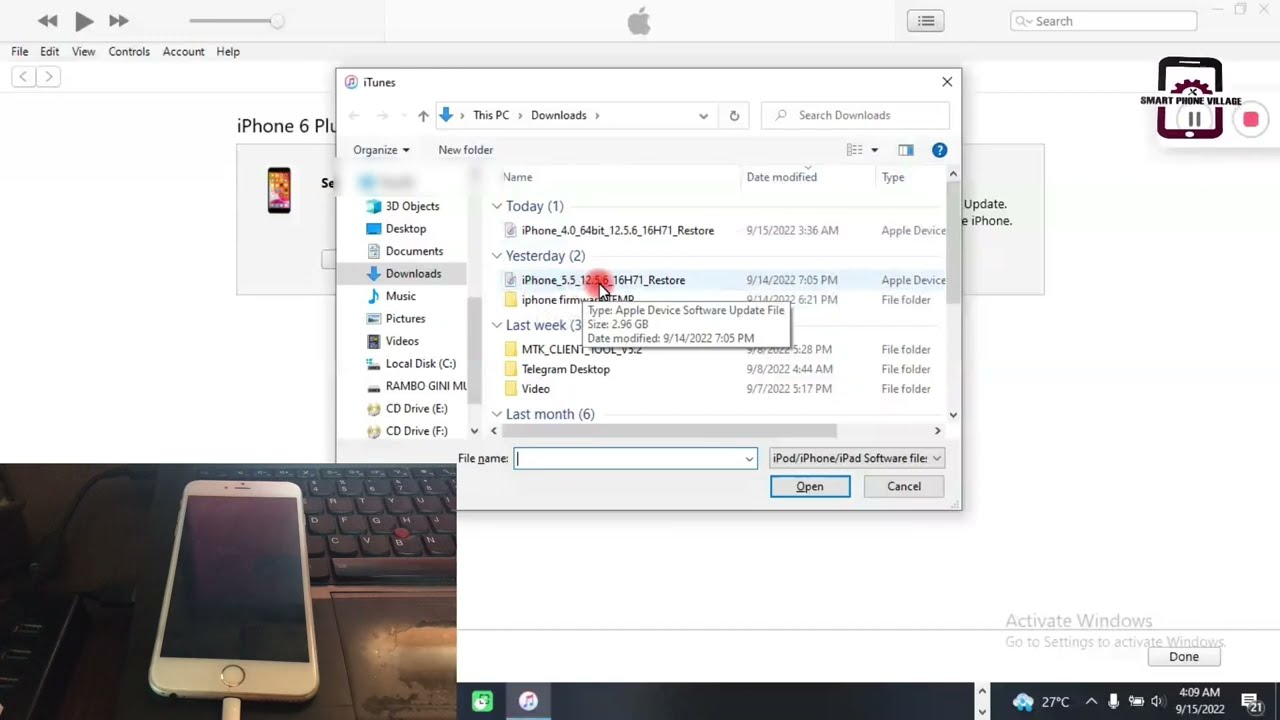This screenshot has width=1280, height=720.
Task: Toggle the preview pane icon
Action: click(906, 150)
